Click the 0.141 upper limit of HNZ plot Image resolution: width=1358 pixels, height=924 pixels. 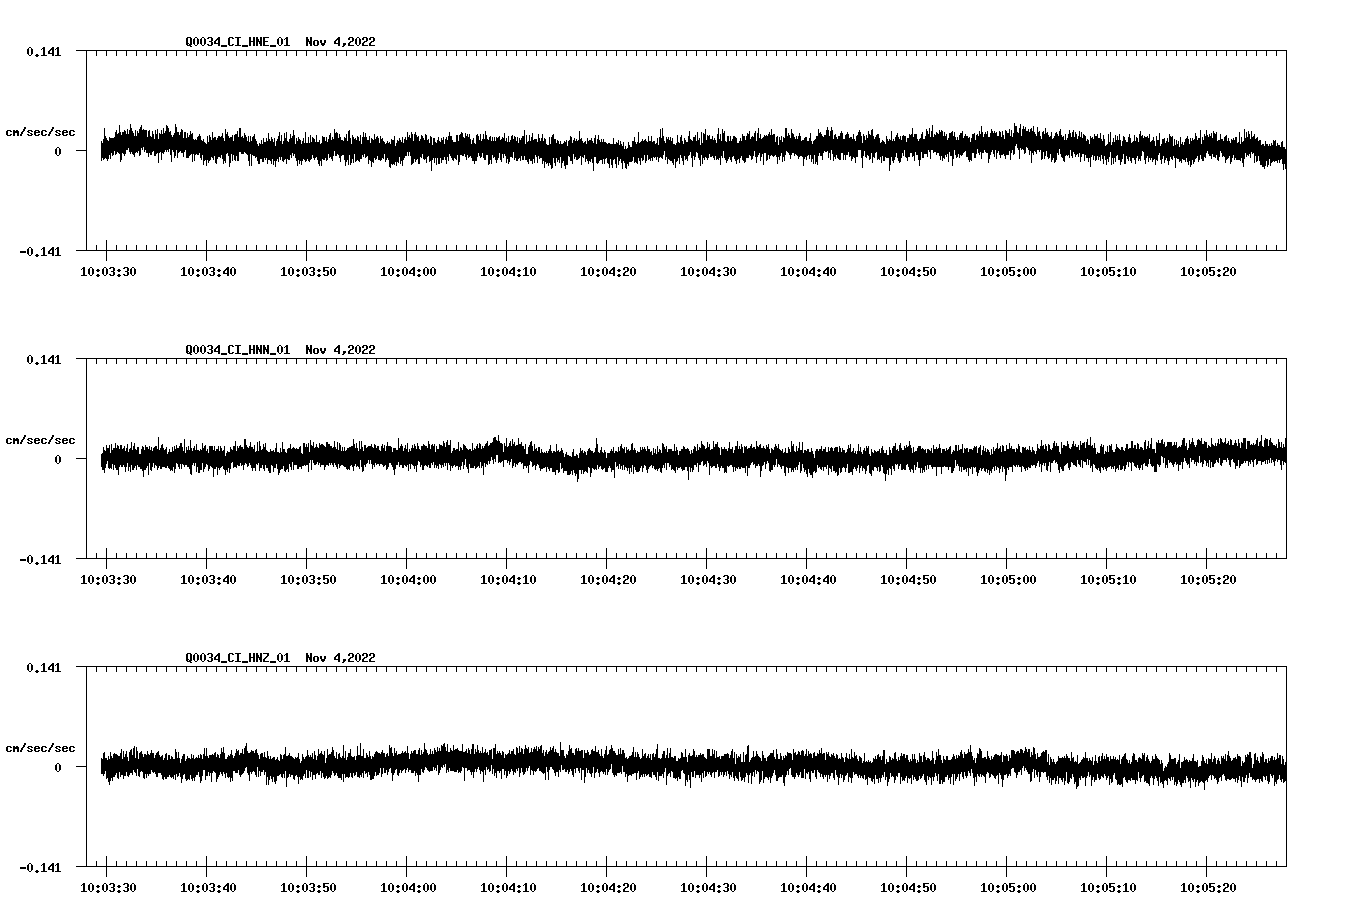(43, 667)
